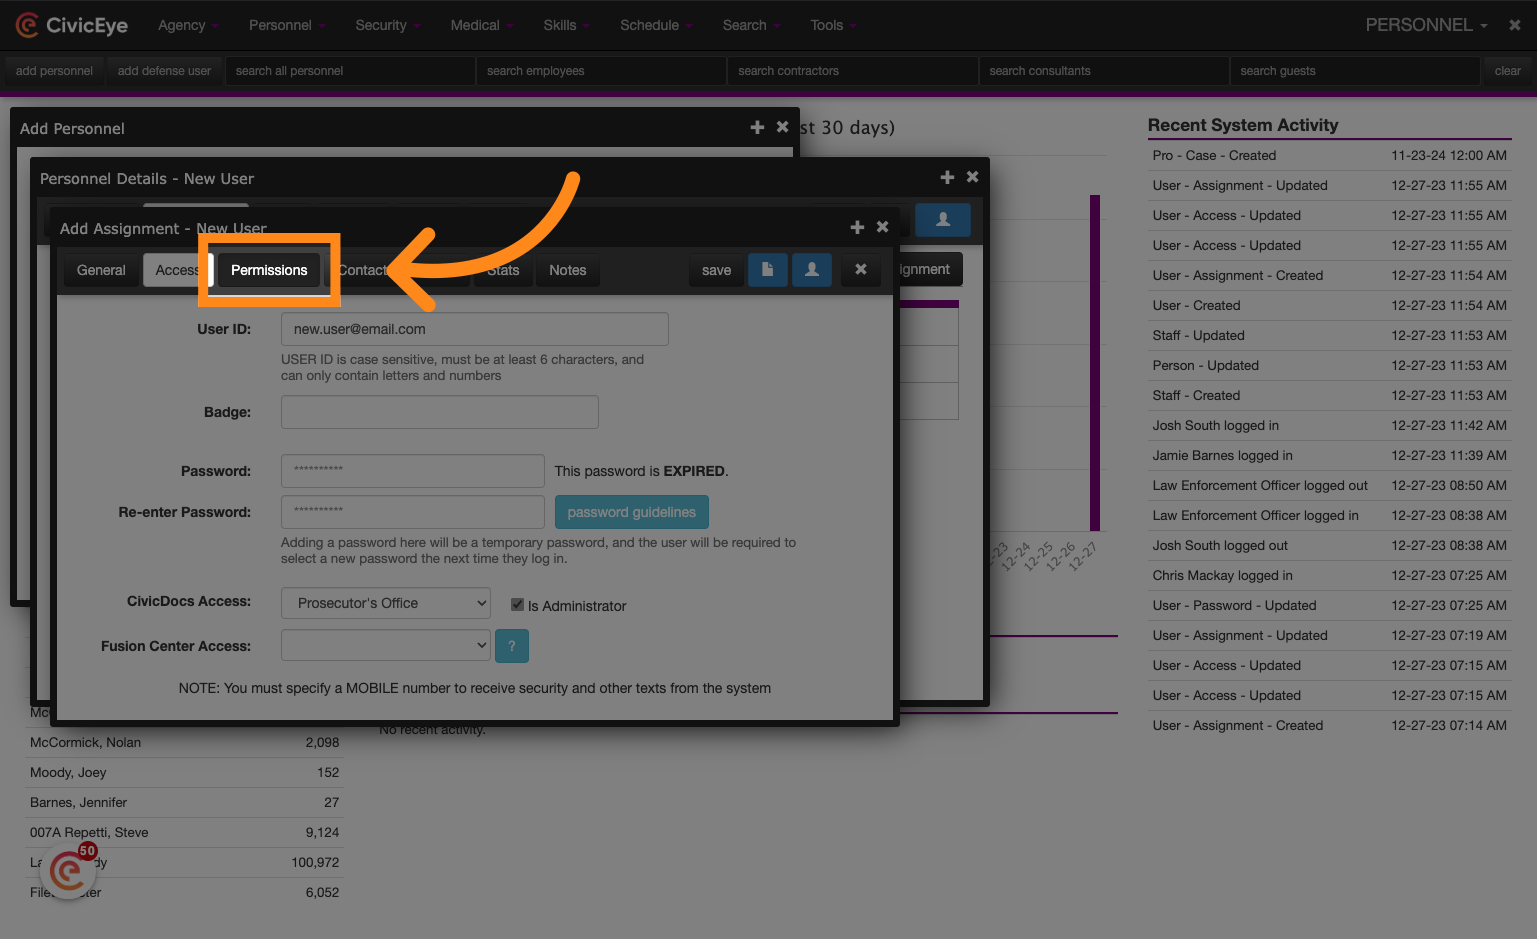
Task: Click 'Person - Updated' activity entry
Action: click(x=1329, y=365)
